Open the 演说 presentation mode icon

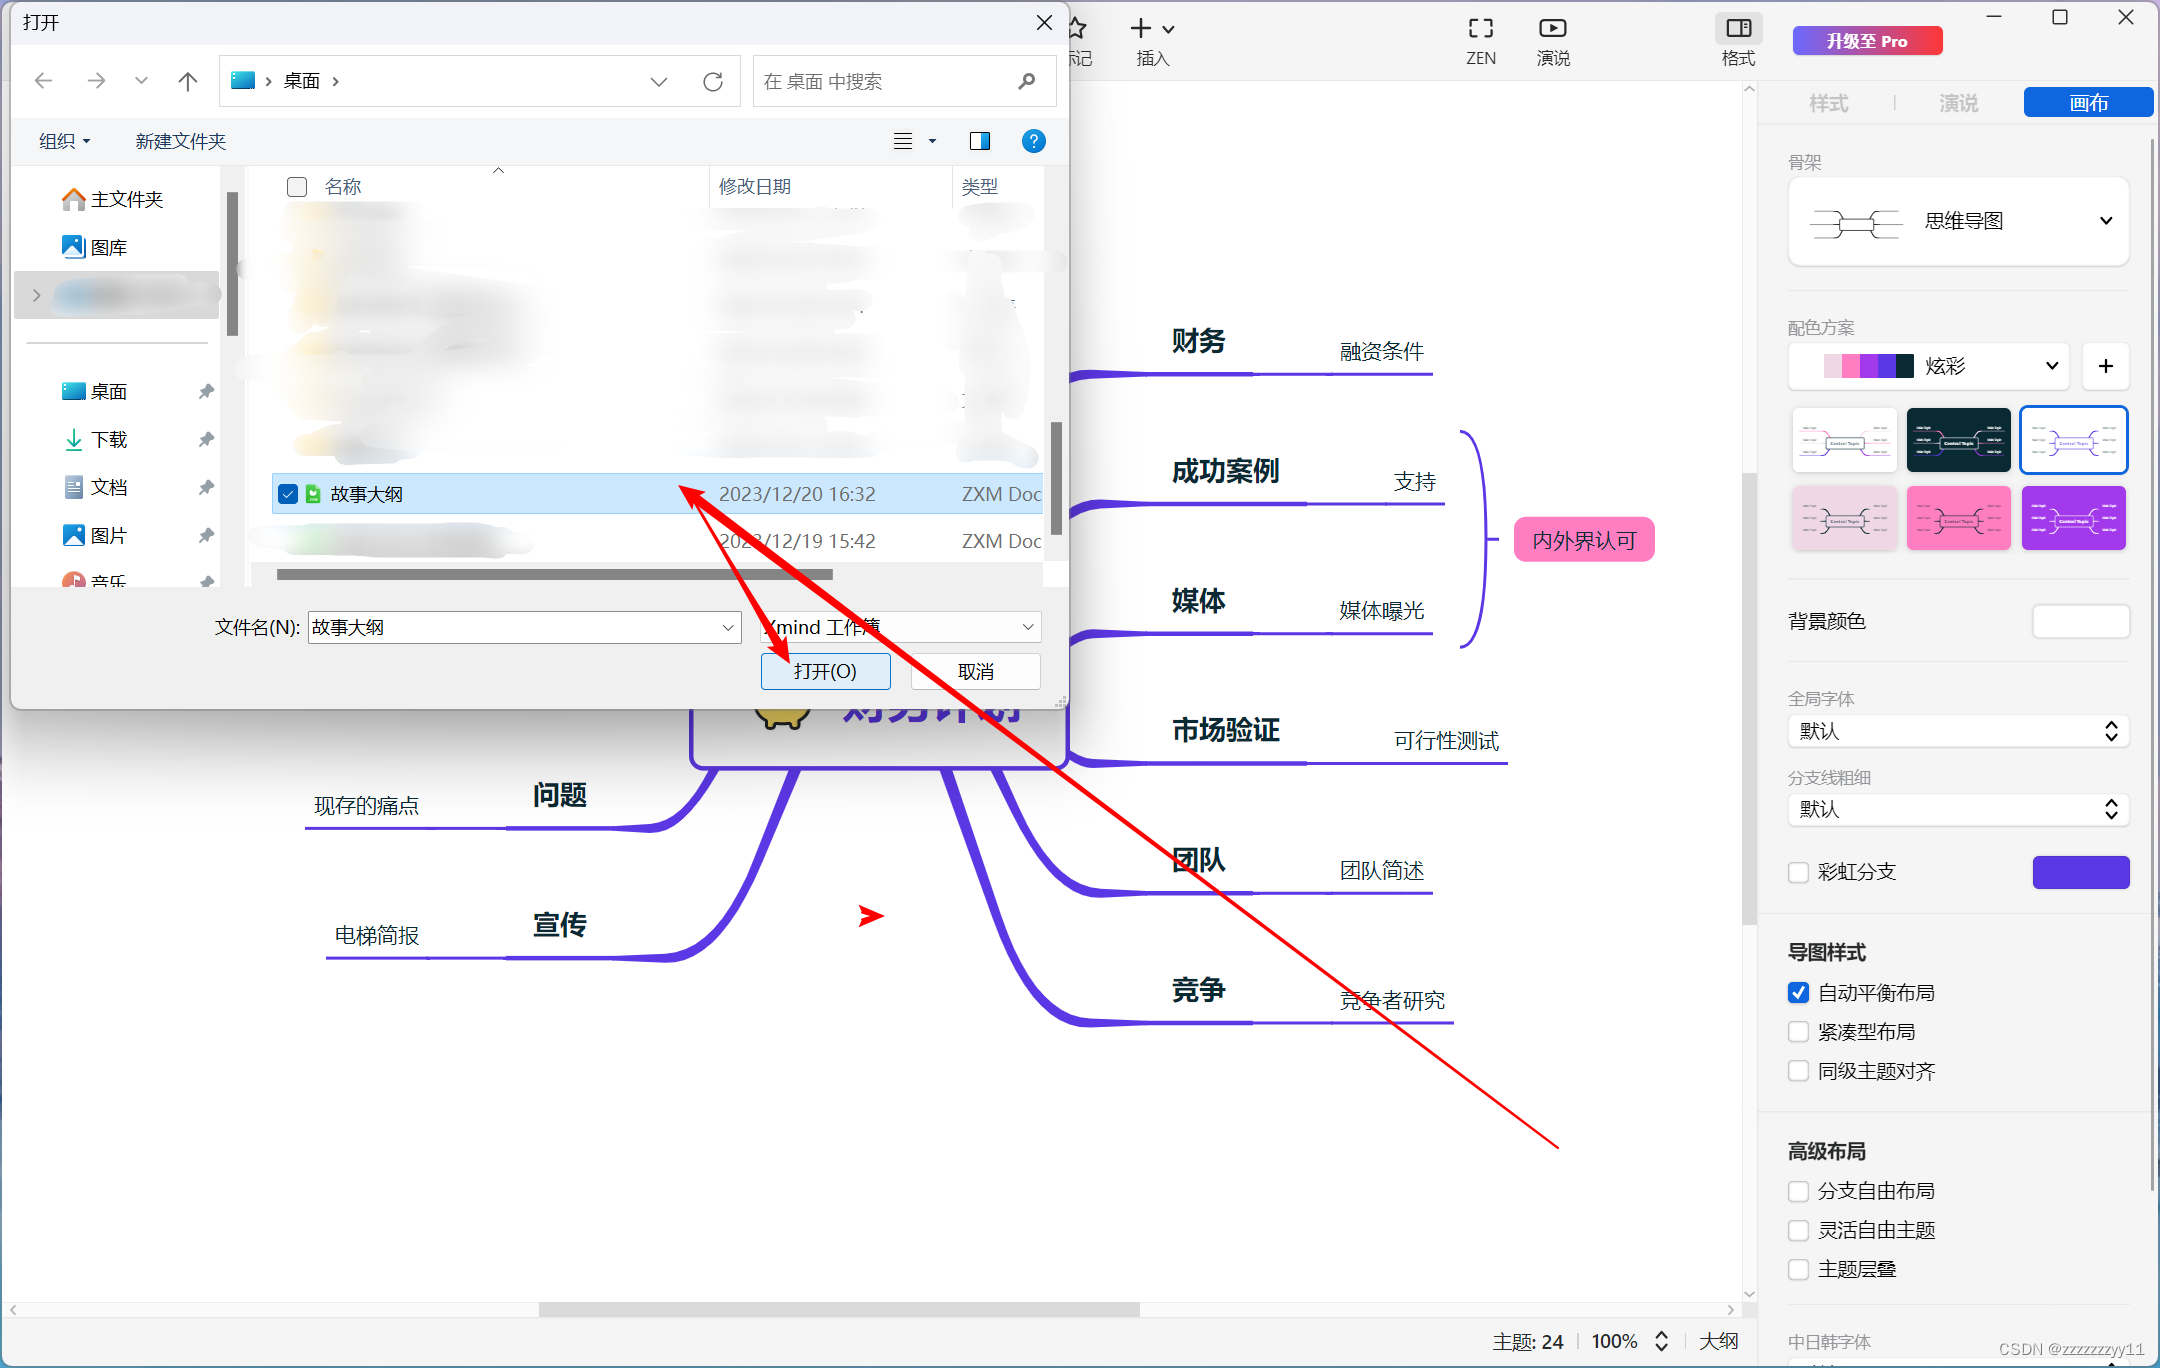pyautogui.click(x=1552, y=30)
